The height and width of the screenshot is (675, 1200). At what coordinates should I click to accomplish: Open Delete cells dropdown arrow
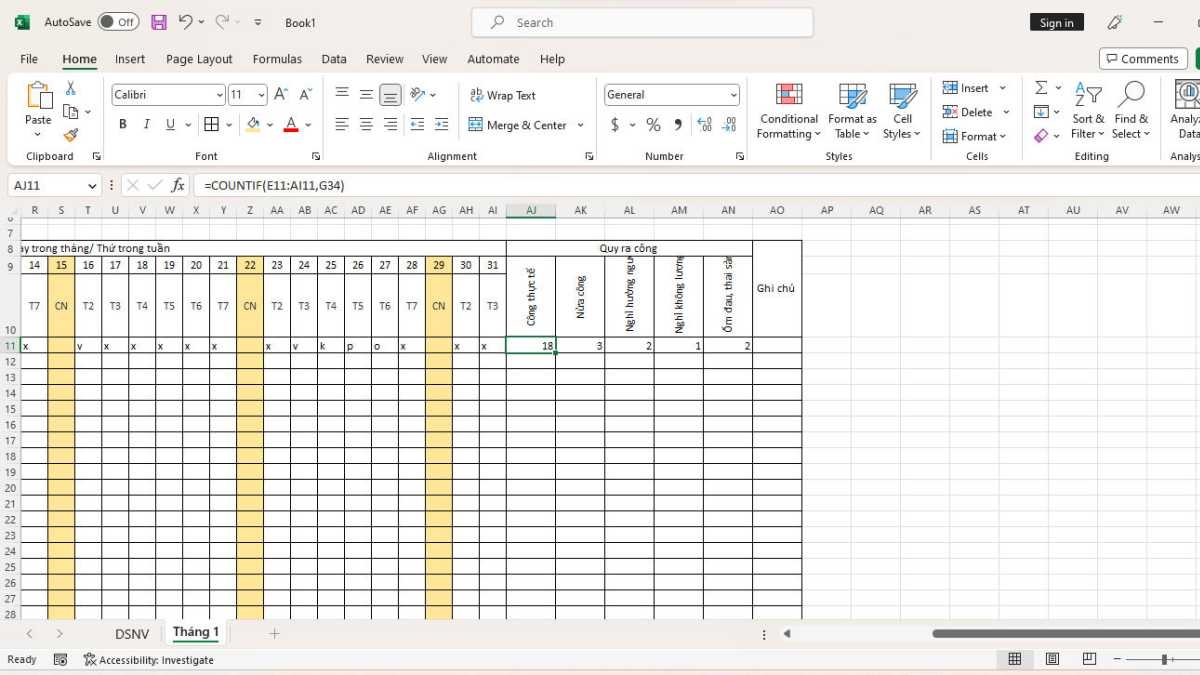(1006, 112)
